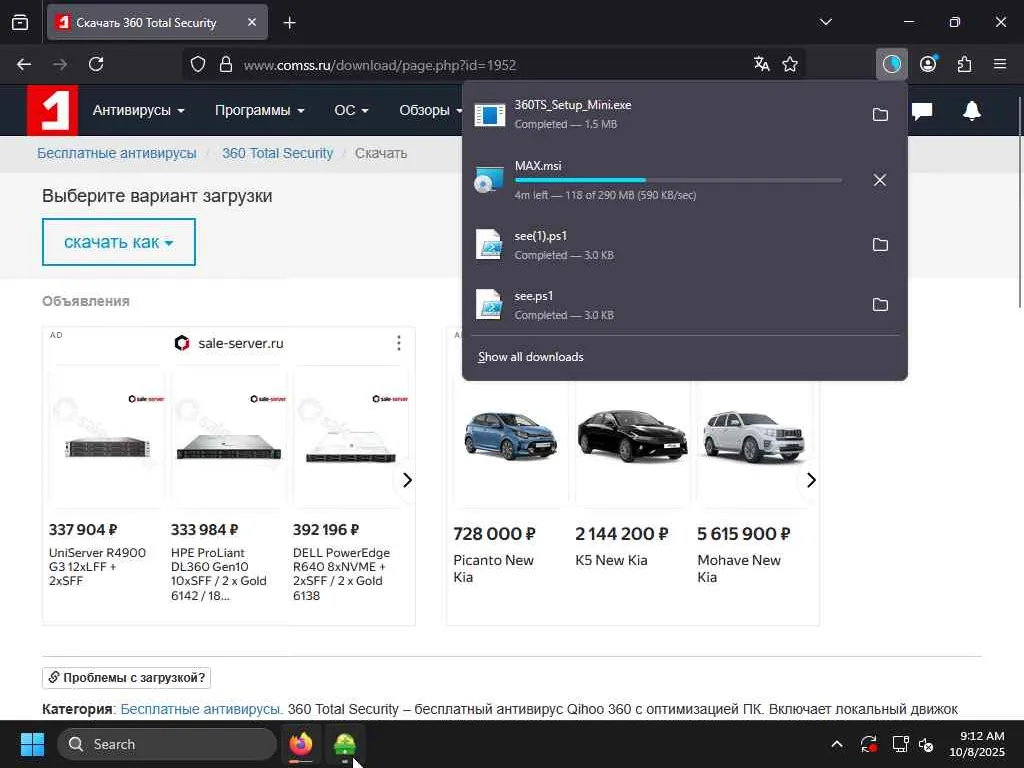Open the Firefox View tab icon
1024x768 pixels.
click(x=20, y=23)
